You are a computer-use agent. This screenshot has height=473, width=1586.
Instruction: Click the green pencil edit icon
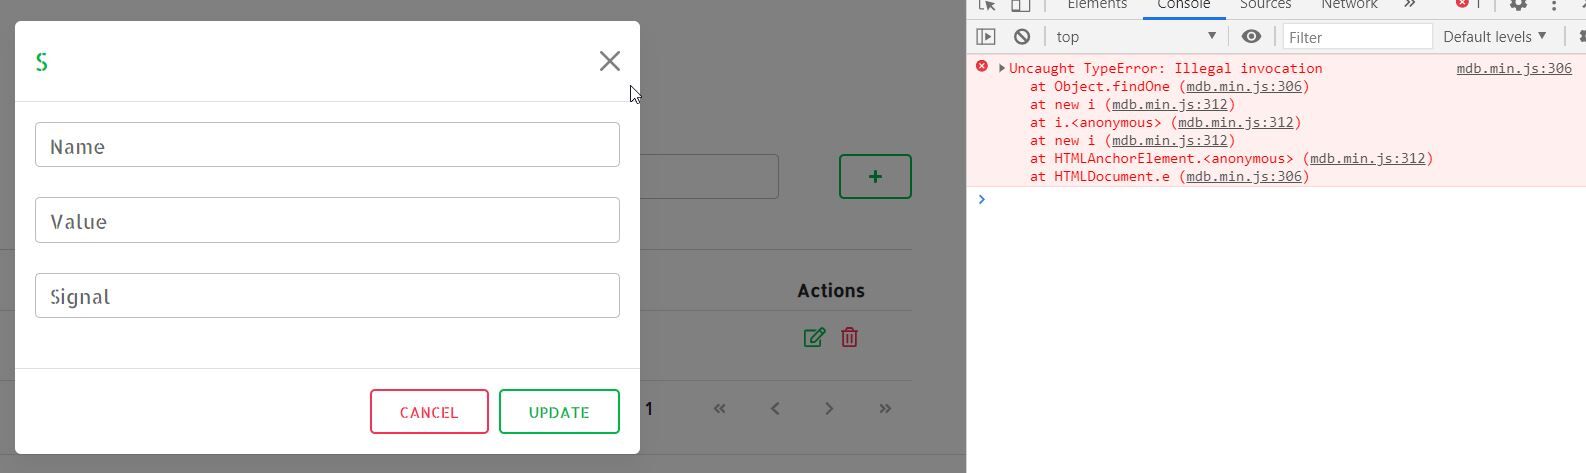tap(814, 337)
